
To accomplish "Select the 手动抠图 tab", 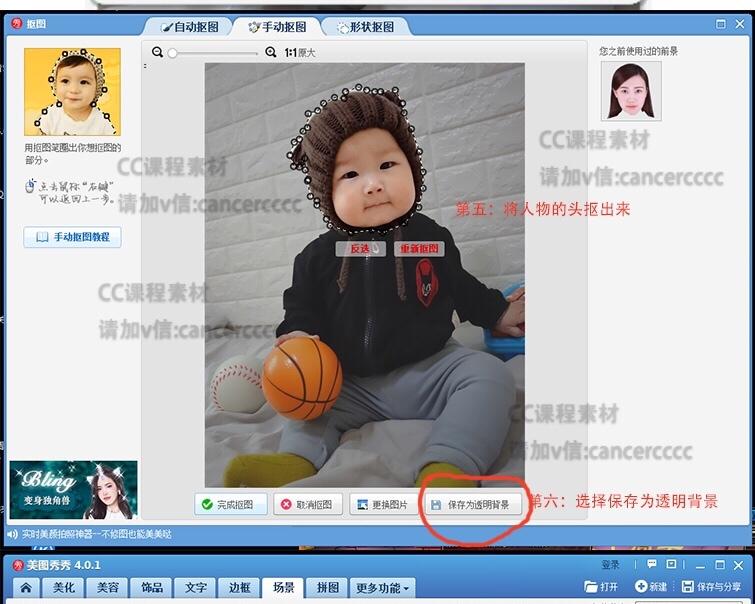I will (x=277, y=26).
